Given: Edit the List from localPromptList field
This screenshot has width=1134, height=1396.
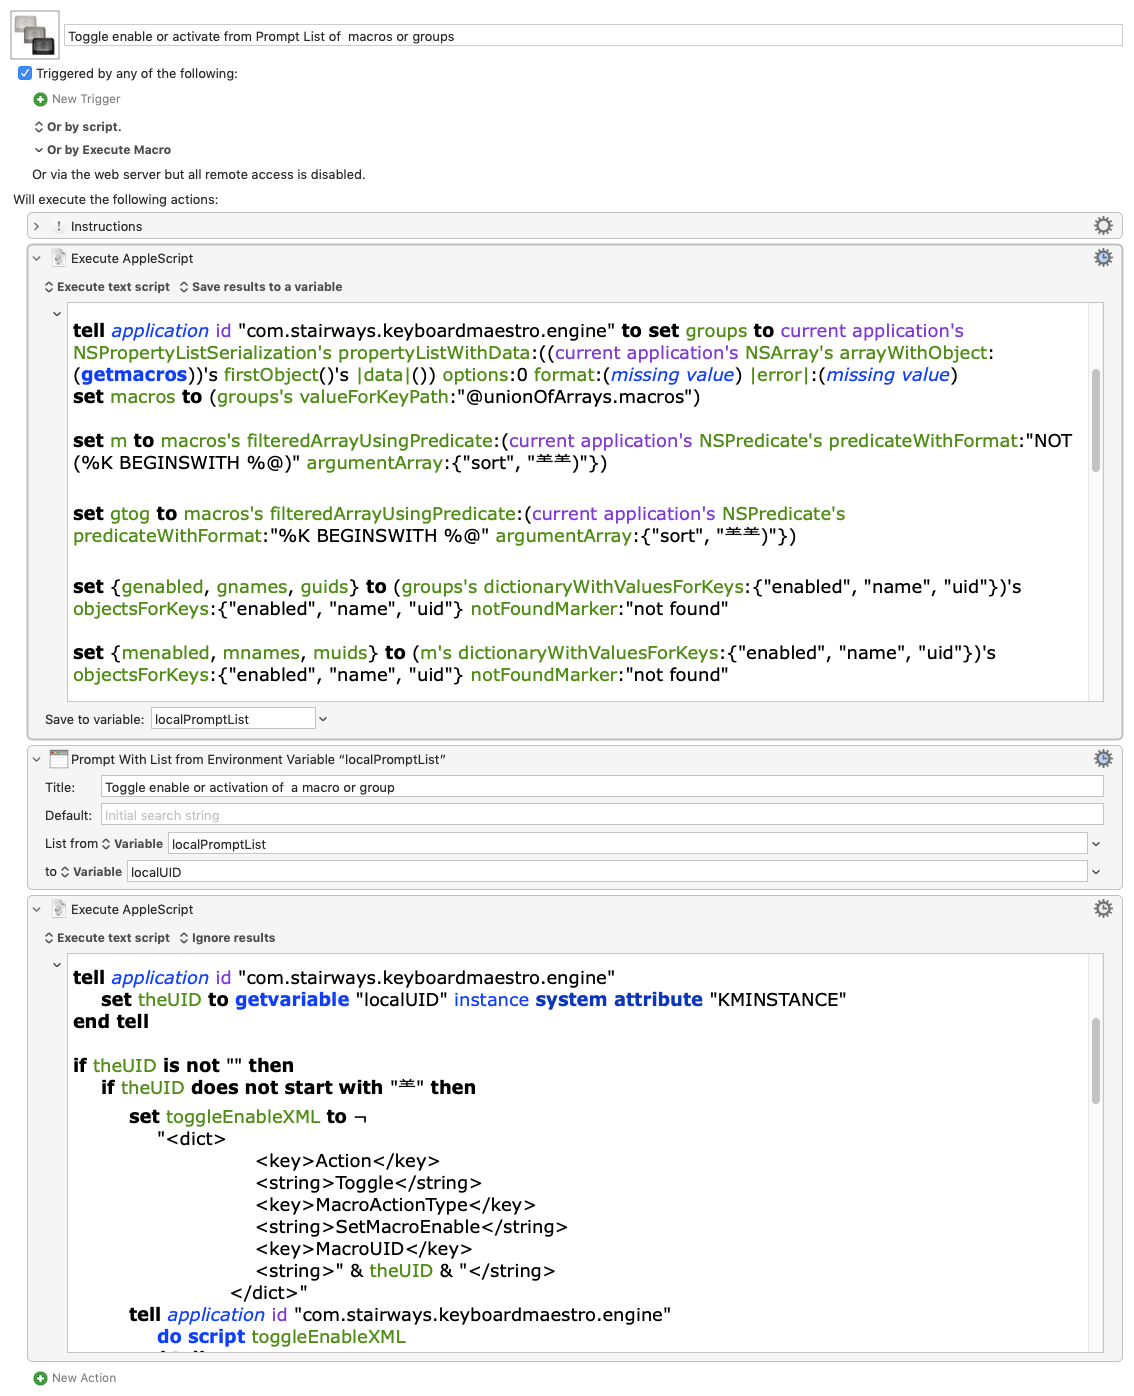Looking at the screenshot, I should click(627, 844).
